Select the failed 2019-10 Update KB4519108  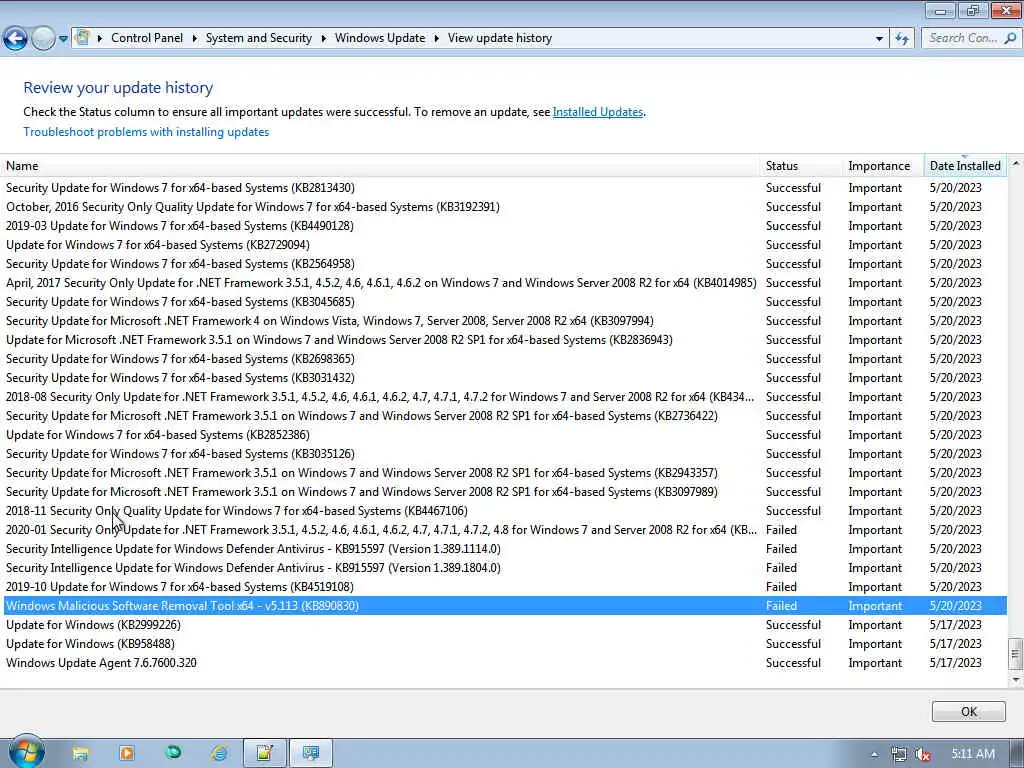(505, 586)
